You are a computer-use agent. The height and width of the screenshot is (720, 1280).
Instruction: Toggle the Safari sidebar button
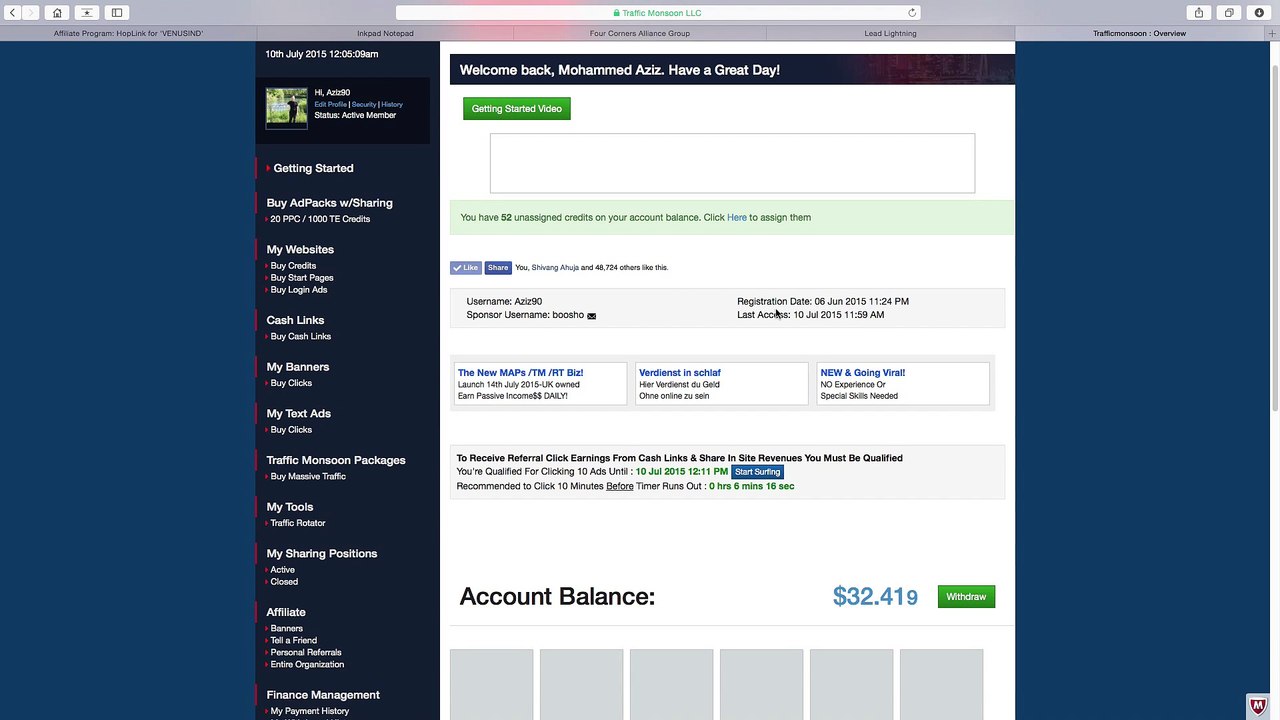point(117,13)
